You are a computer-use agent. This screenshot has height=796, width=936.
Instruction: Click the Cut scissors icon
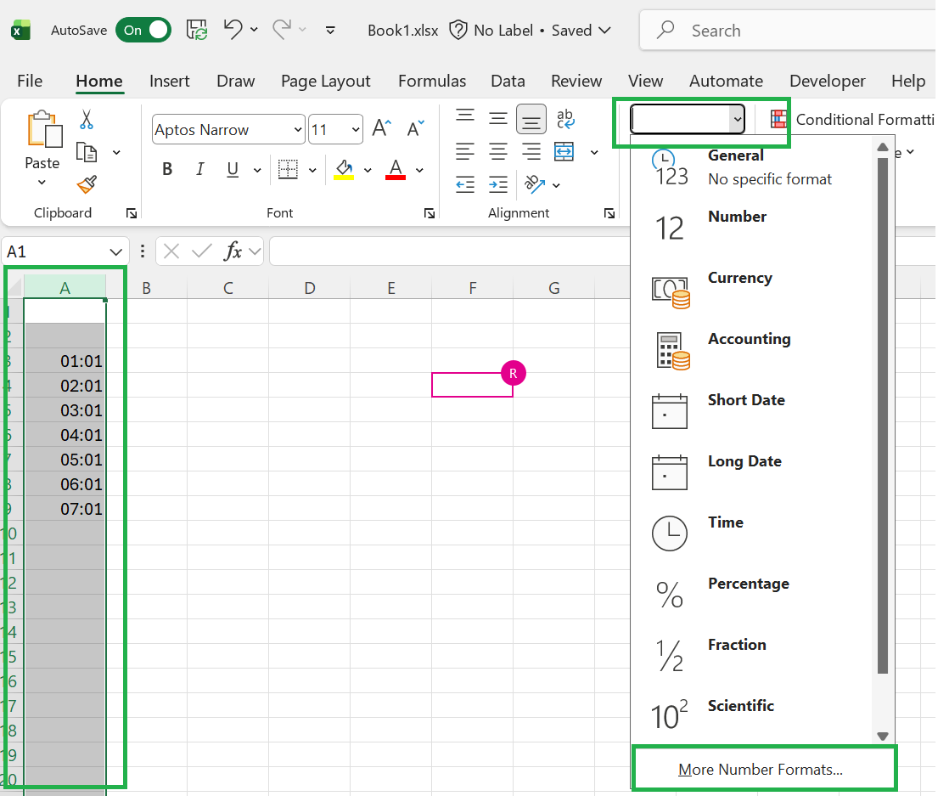pos(87,119)
